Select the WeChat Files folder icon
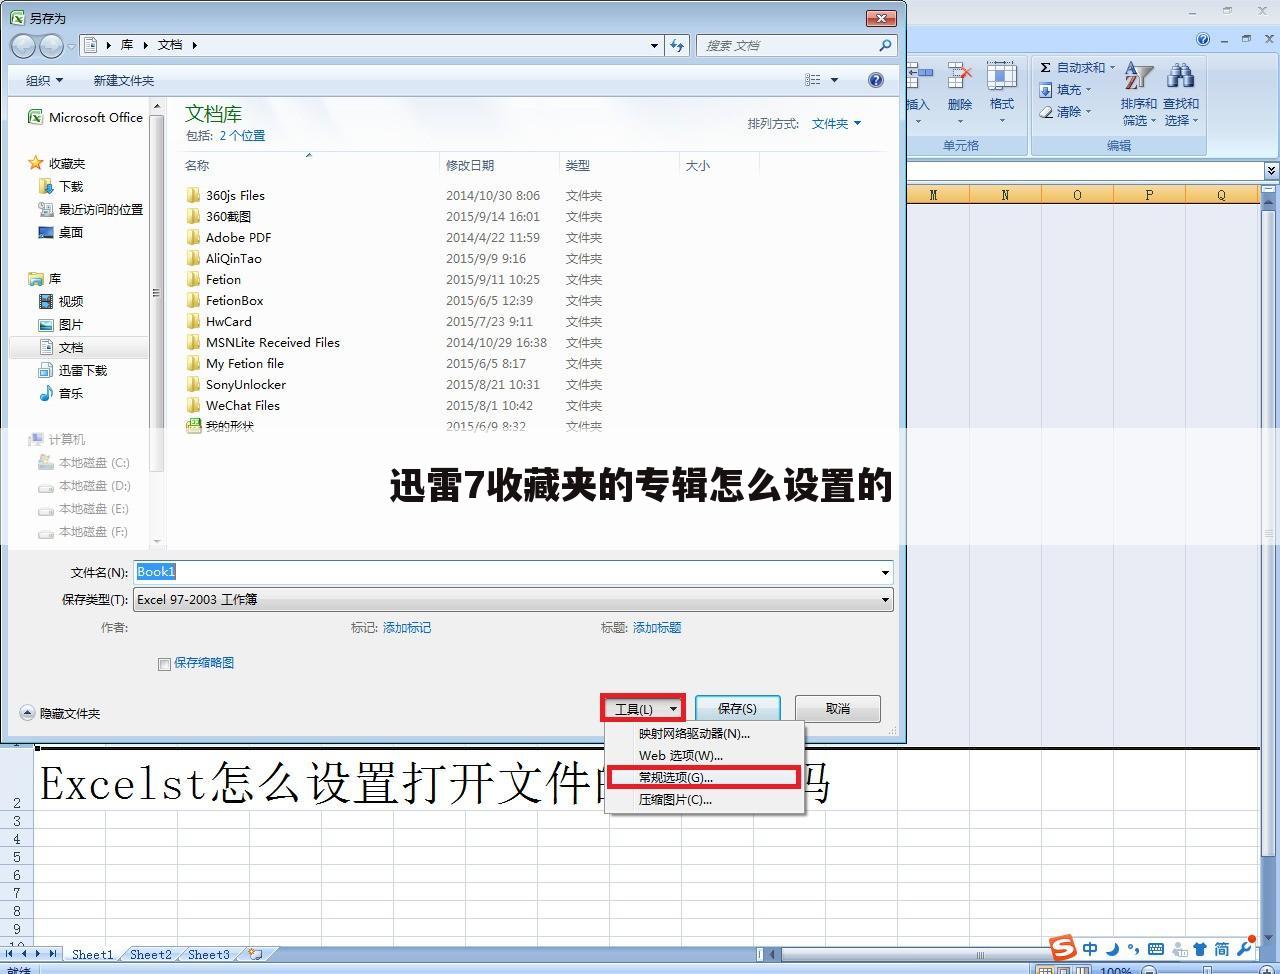 click(x=194, y=405)
